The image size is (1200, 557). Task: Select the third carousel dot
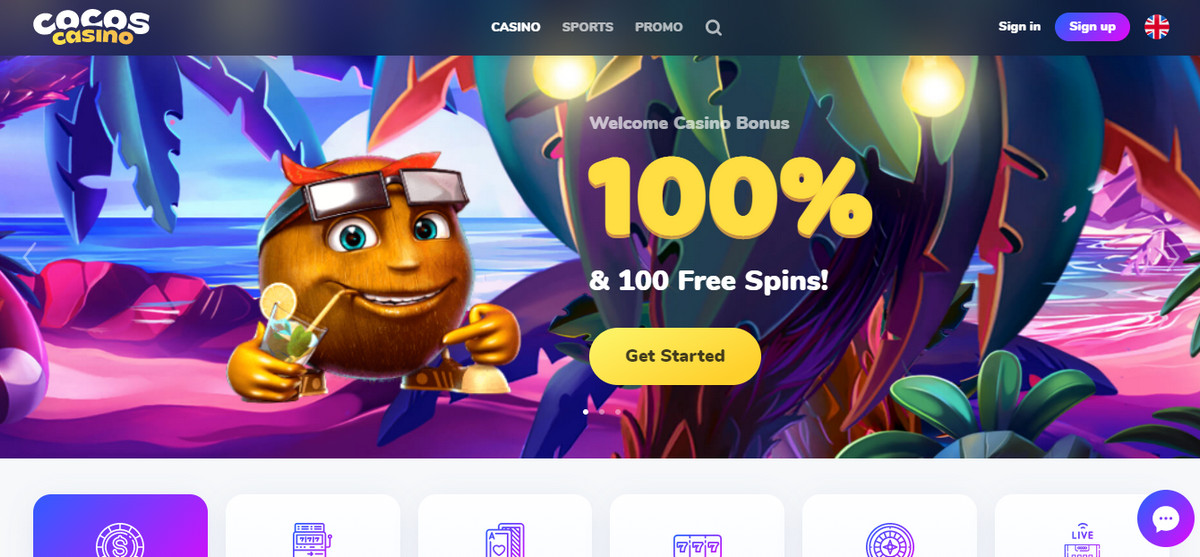point(618,412)
